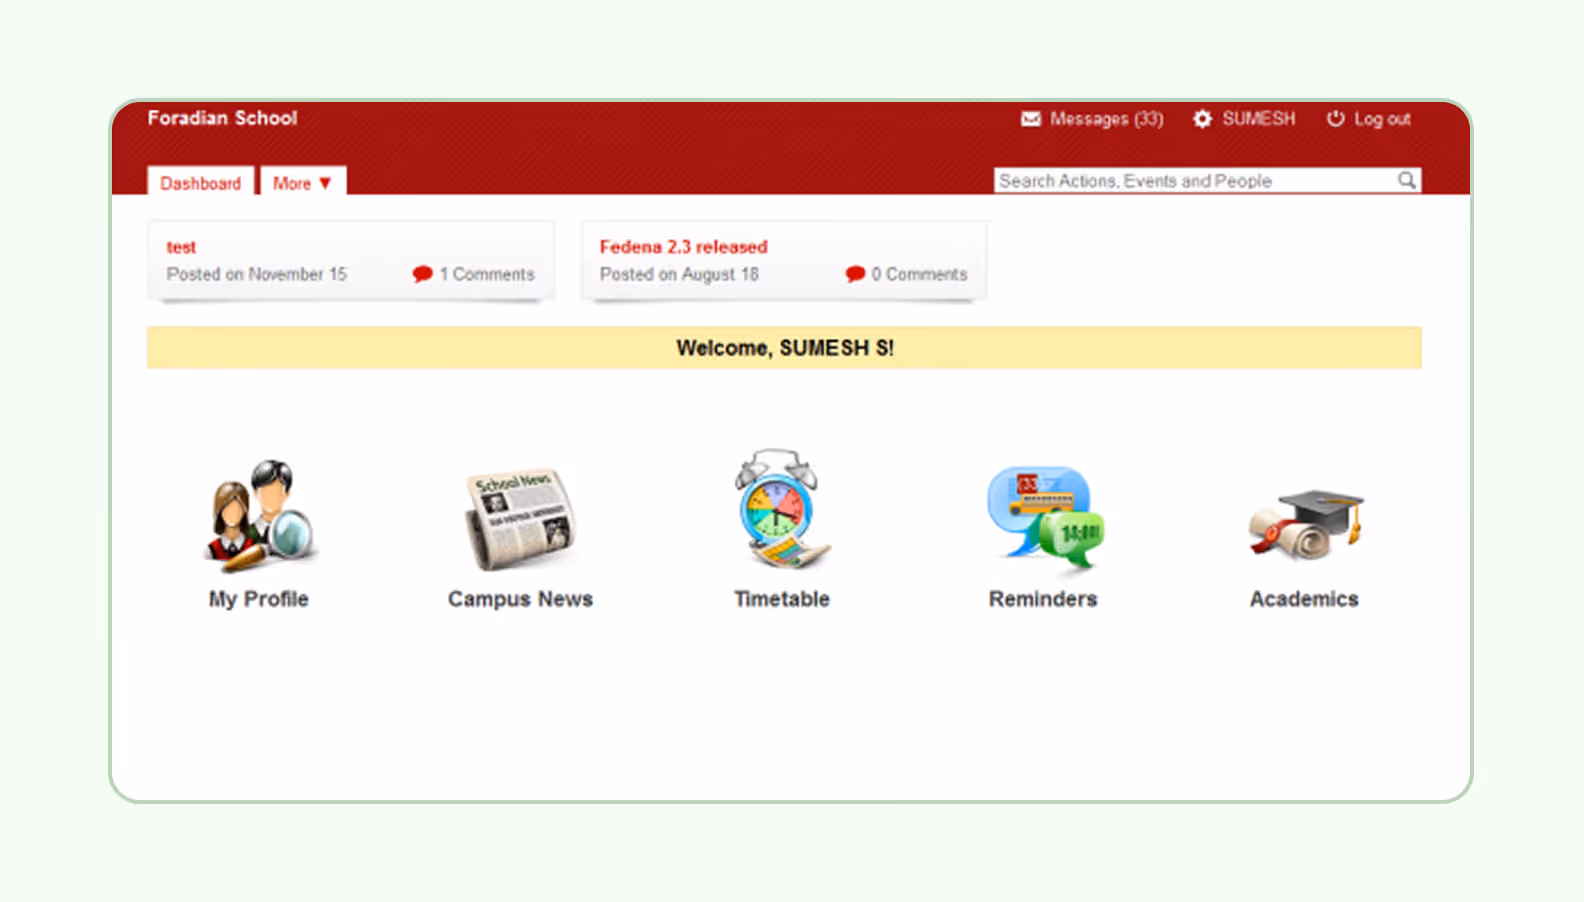
Task: Click the Campus News label
Action: [x=520, y=599]
